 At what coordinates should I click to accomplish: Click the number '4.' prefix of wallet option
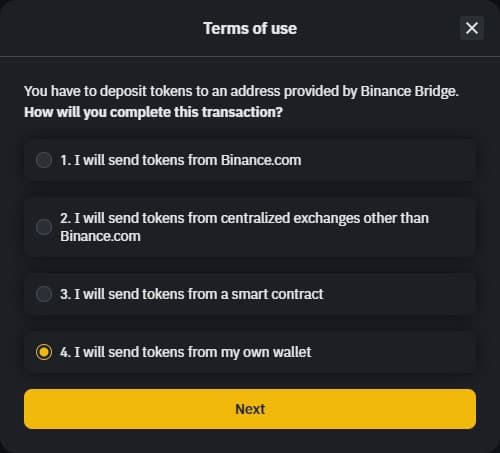(66, 352)
